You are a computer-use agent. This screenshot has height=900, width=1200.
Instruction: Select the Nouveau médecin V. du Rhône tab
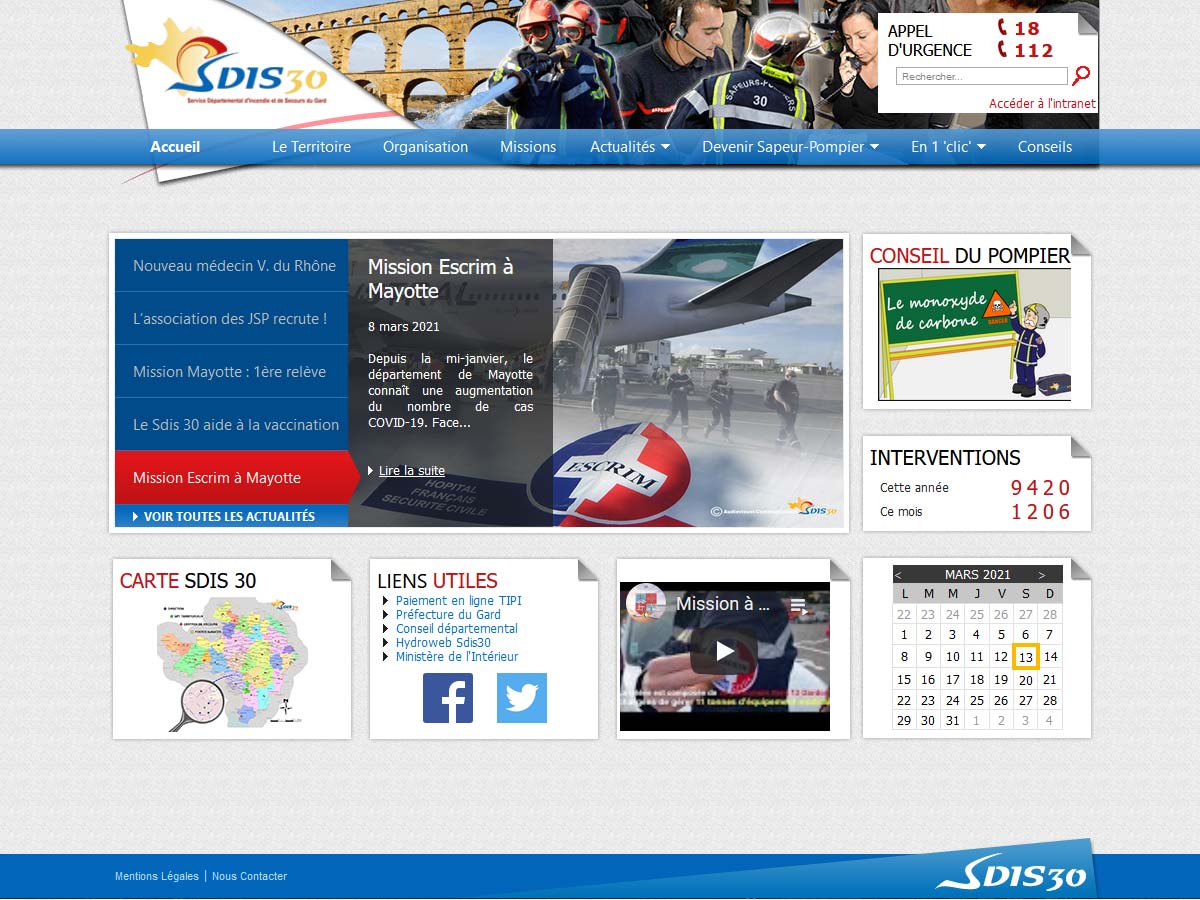tap(231, 265)
